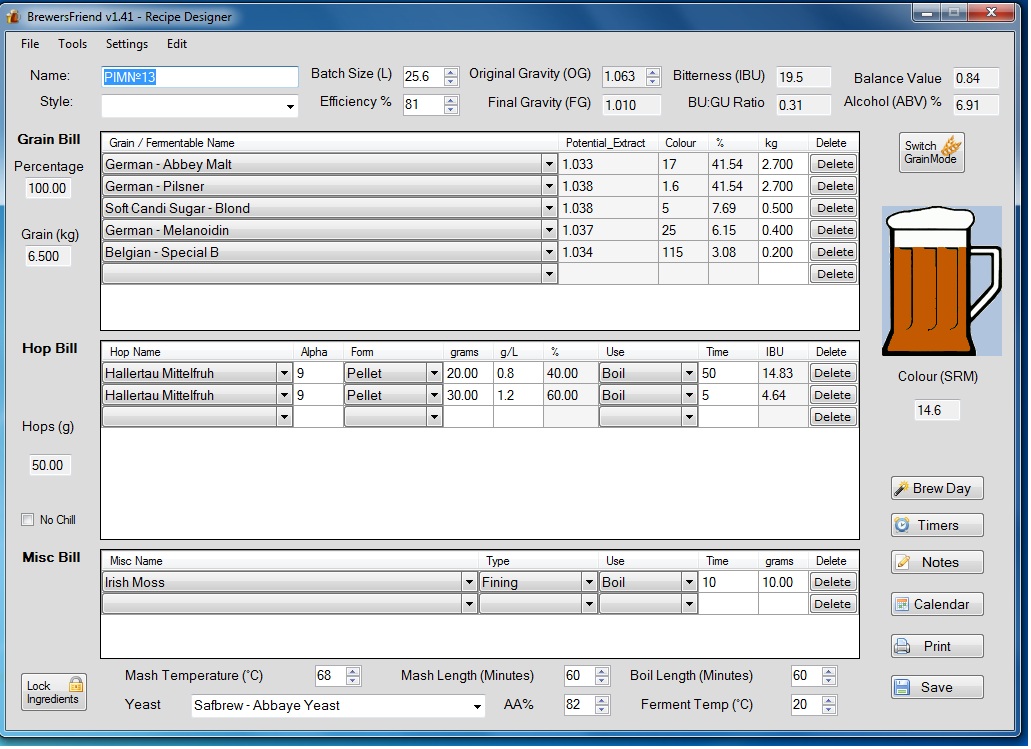Open the File menu

click(x=30, y=44)
